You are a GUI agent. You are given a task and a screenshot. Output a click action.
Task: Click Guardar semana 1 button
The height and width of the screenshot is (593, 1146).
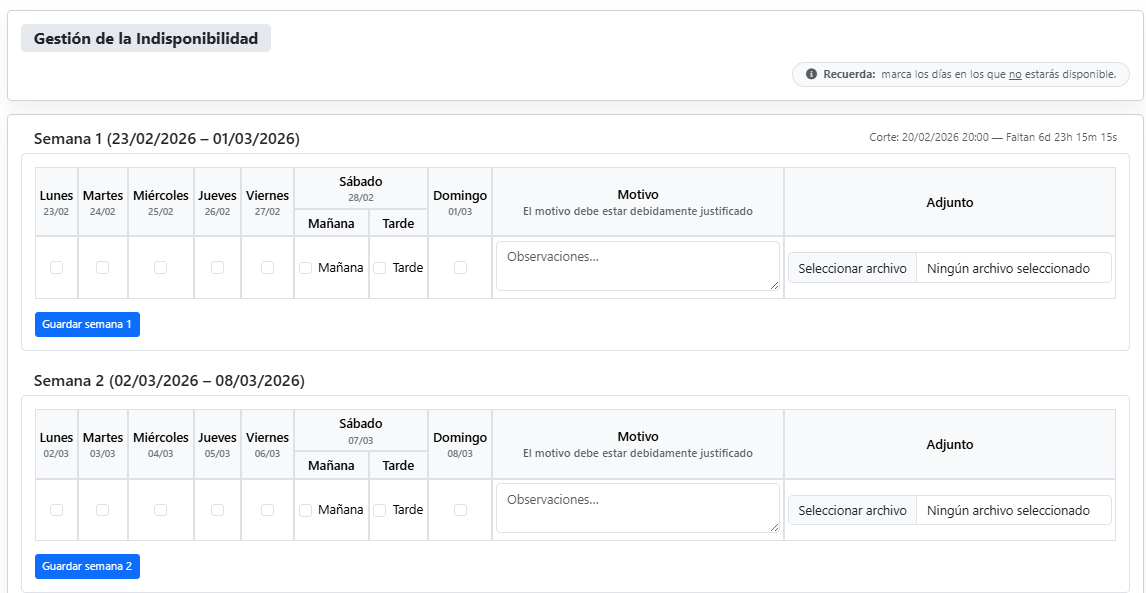tap(87, 324)
